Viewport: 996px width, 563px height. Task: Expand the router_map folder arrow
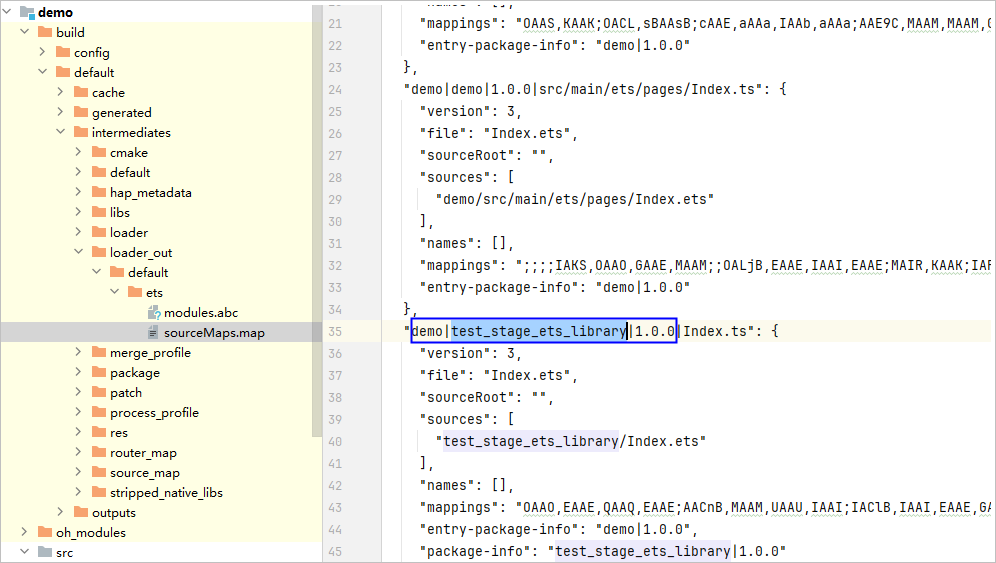[x=78, y=453]
